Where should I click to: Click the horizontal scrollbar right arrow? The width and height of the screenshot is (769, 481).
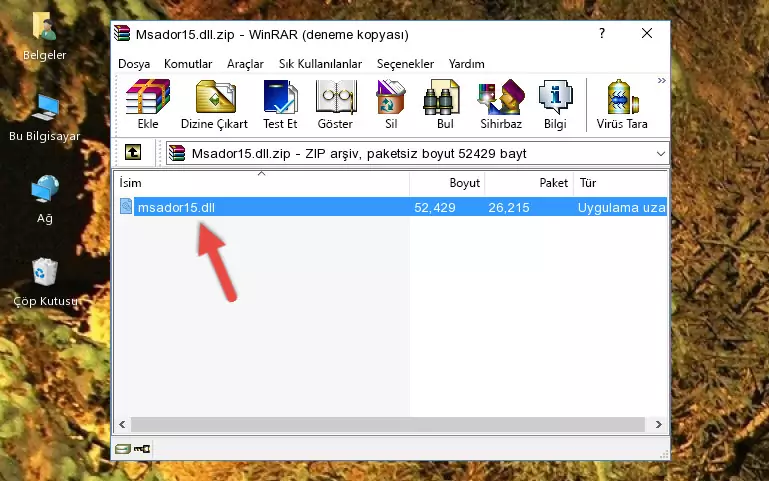coord(659,425)
